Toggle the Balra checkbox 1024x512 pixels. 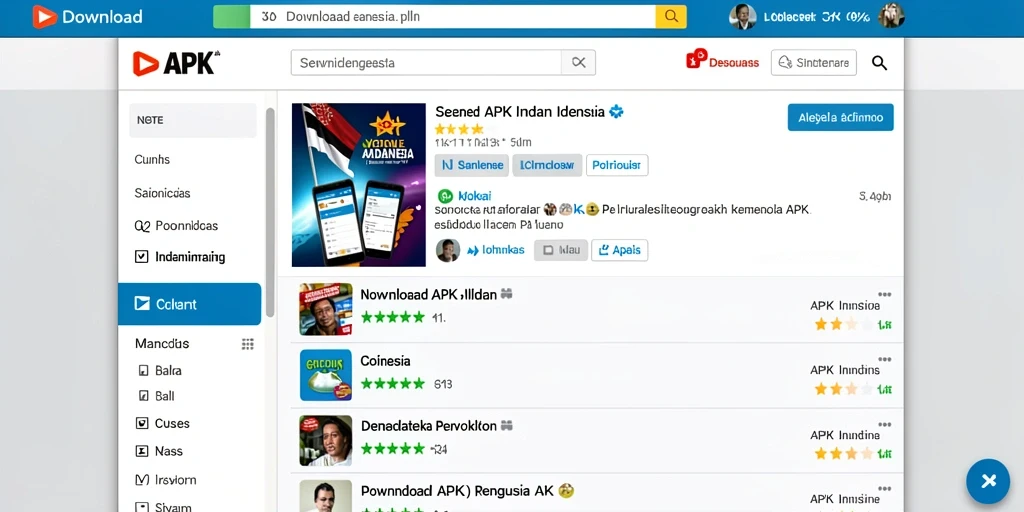click(143, 371)
